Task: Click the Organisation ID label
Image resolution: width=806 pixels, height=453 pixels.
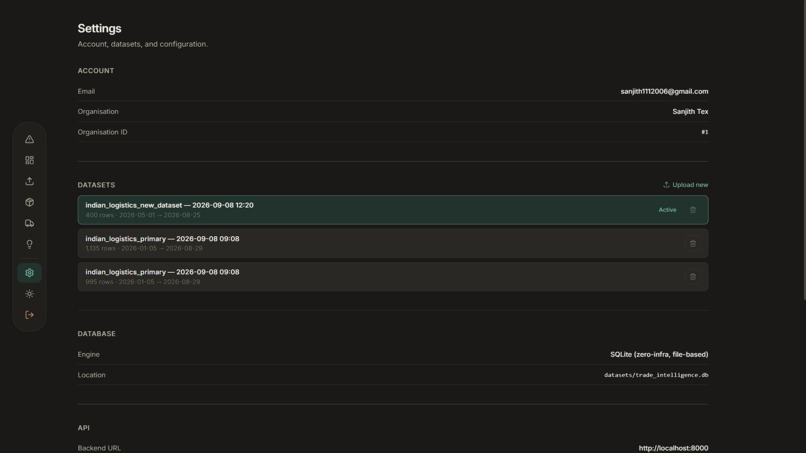Action: click(x=102, y=132)
